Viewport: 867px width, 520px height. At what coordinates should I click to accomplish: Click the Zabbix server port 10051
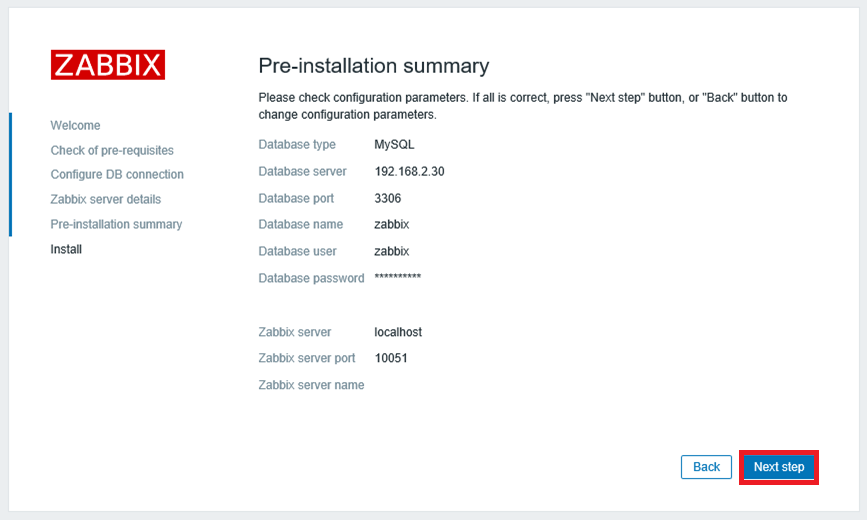click(391, 358)
